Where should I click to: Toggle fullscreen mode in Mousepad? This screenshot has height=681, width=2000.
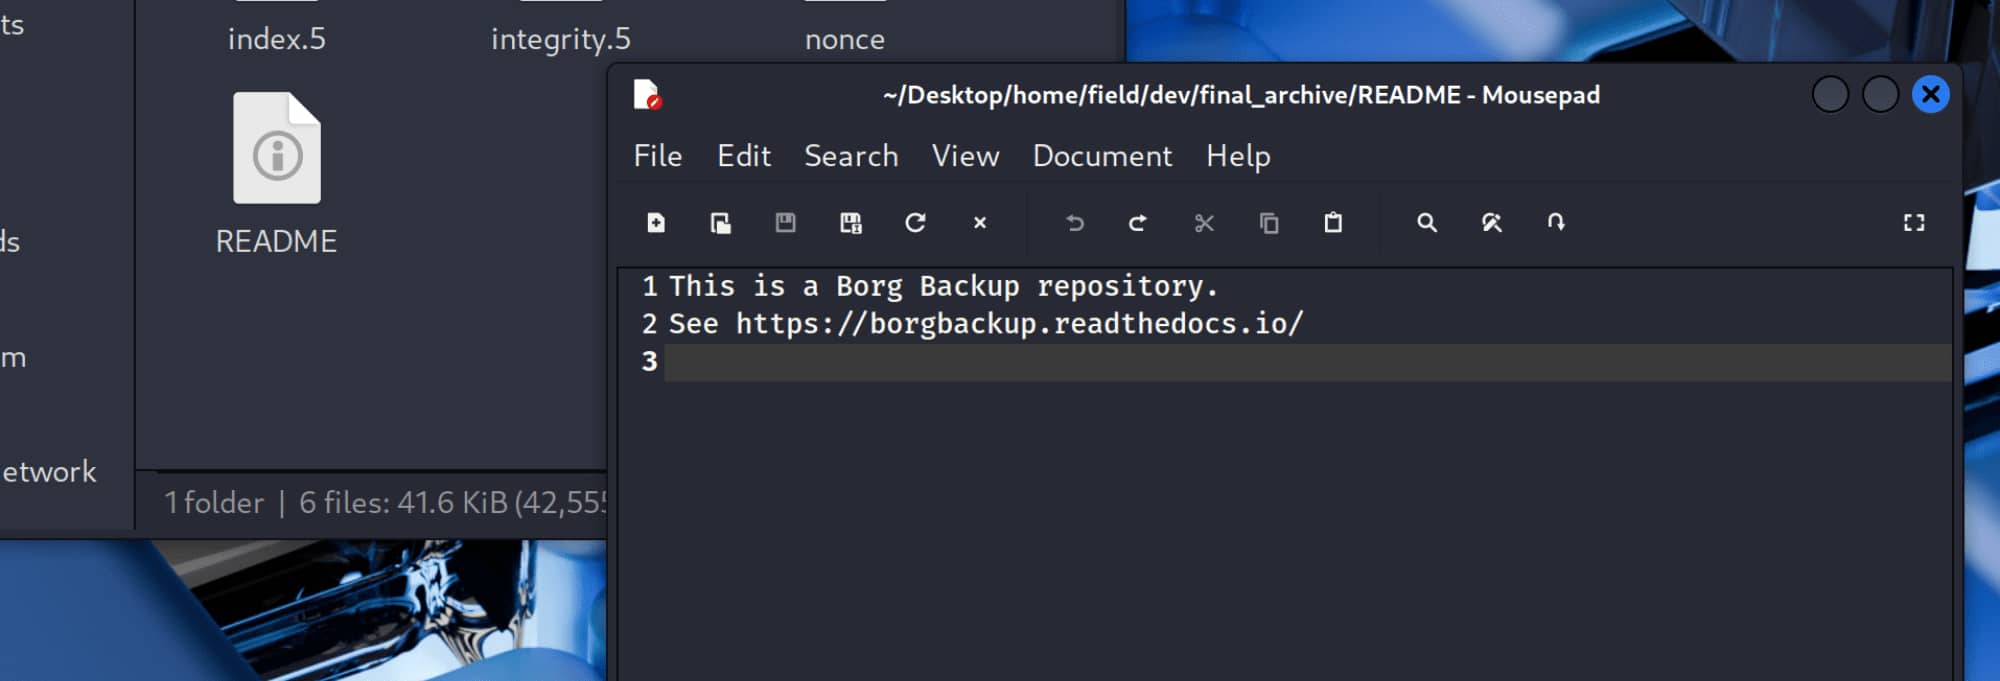pos(1913,223)
